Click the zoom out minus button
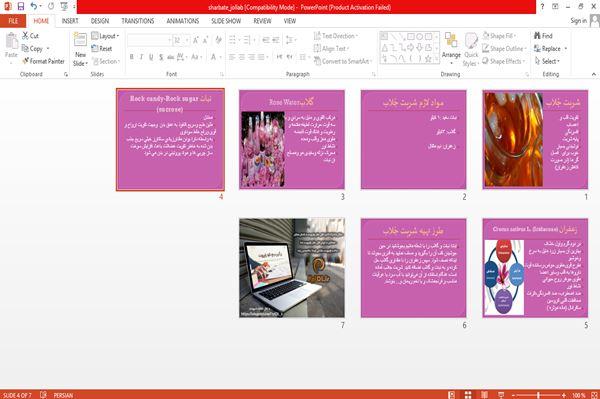The height and width of the screenshot is (399, 600). point(514,395)
